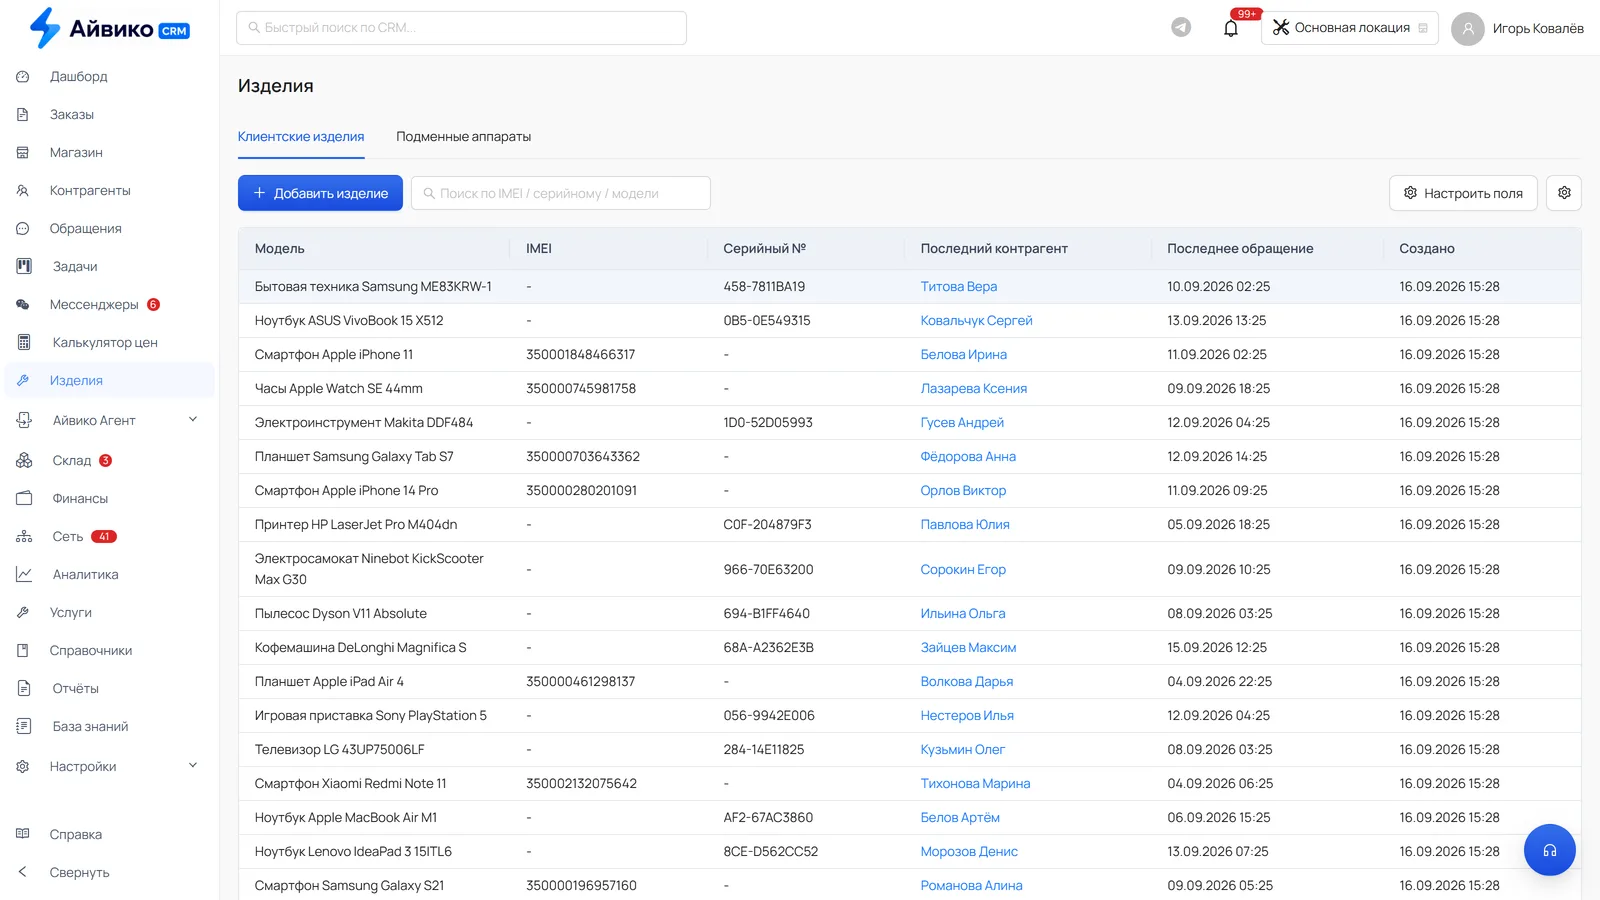Open the Основная локация location dropdown
The height and width of the screenshot is (900, 1600).
click(x=1350, y=28)
